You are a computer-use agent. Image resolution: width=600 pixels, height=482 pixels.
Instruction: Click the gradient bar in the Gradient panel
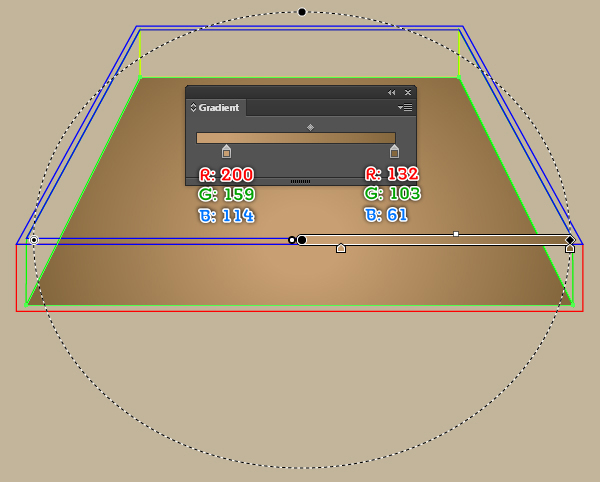coord(296,138)
